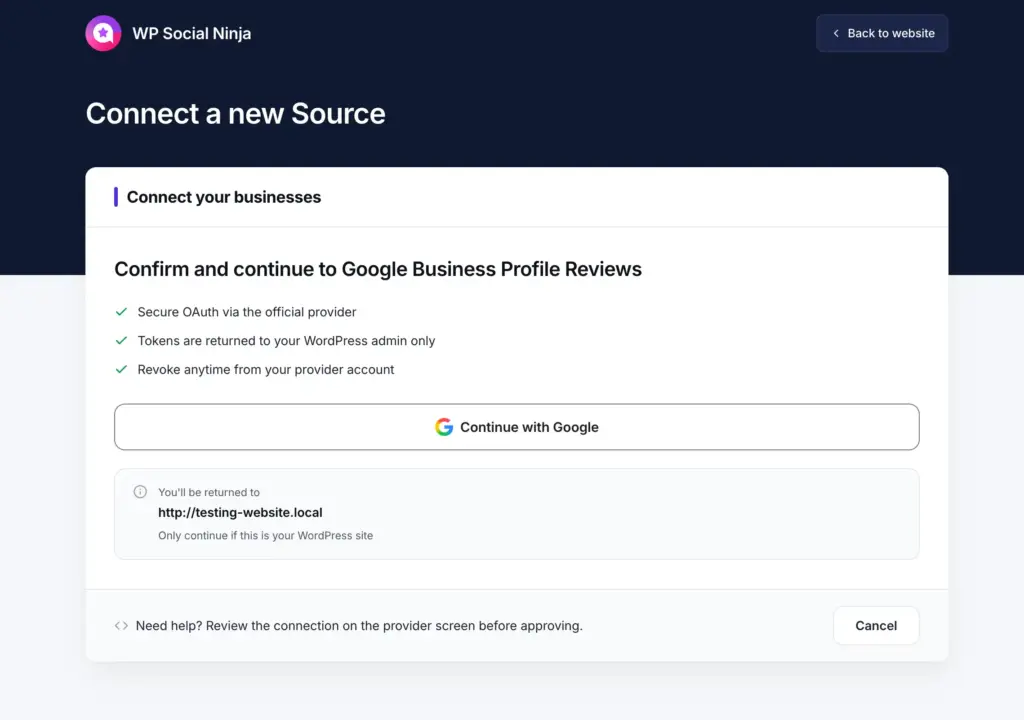Continue with Google sign-in button
This screenshot has height=720, width=1024.
(x=517, y=427)
